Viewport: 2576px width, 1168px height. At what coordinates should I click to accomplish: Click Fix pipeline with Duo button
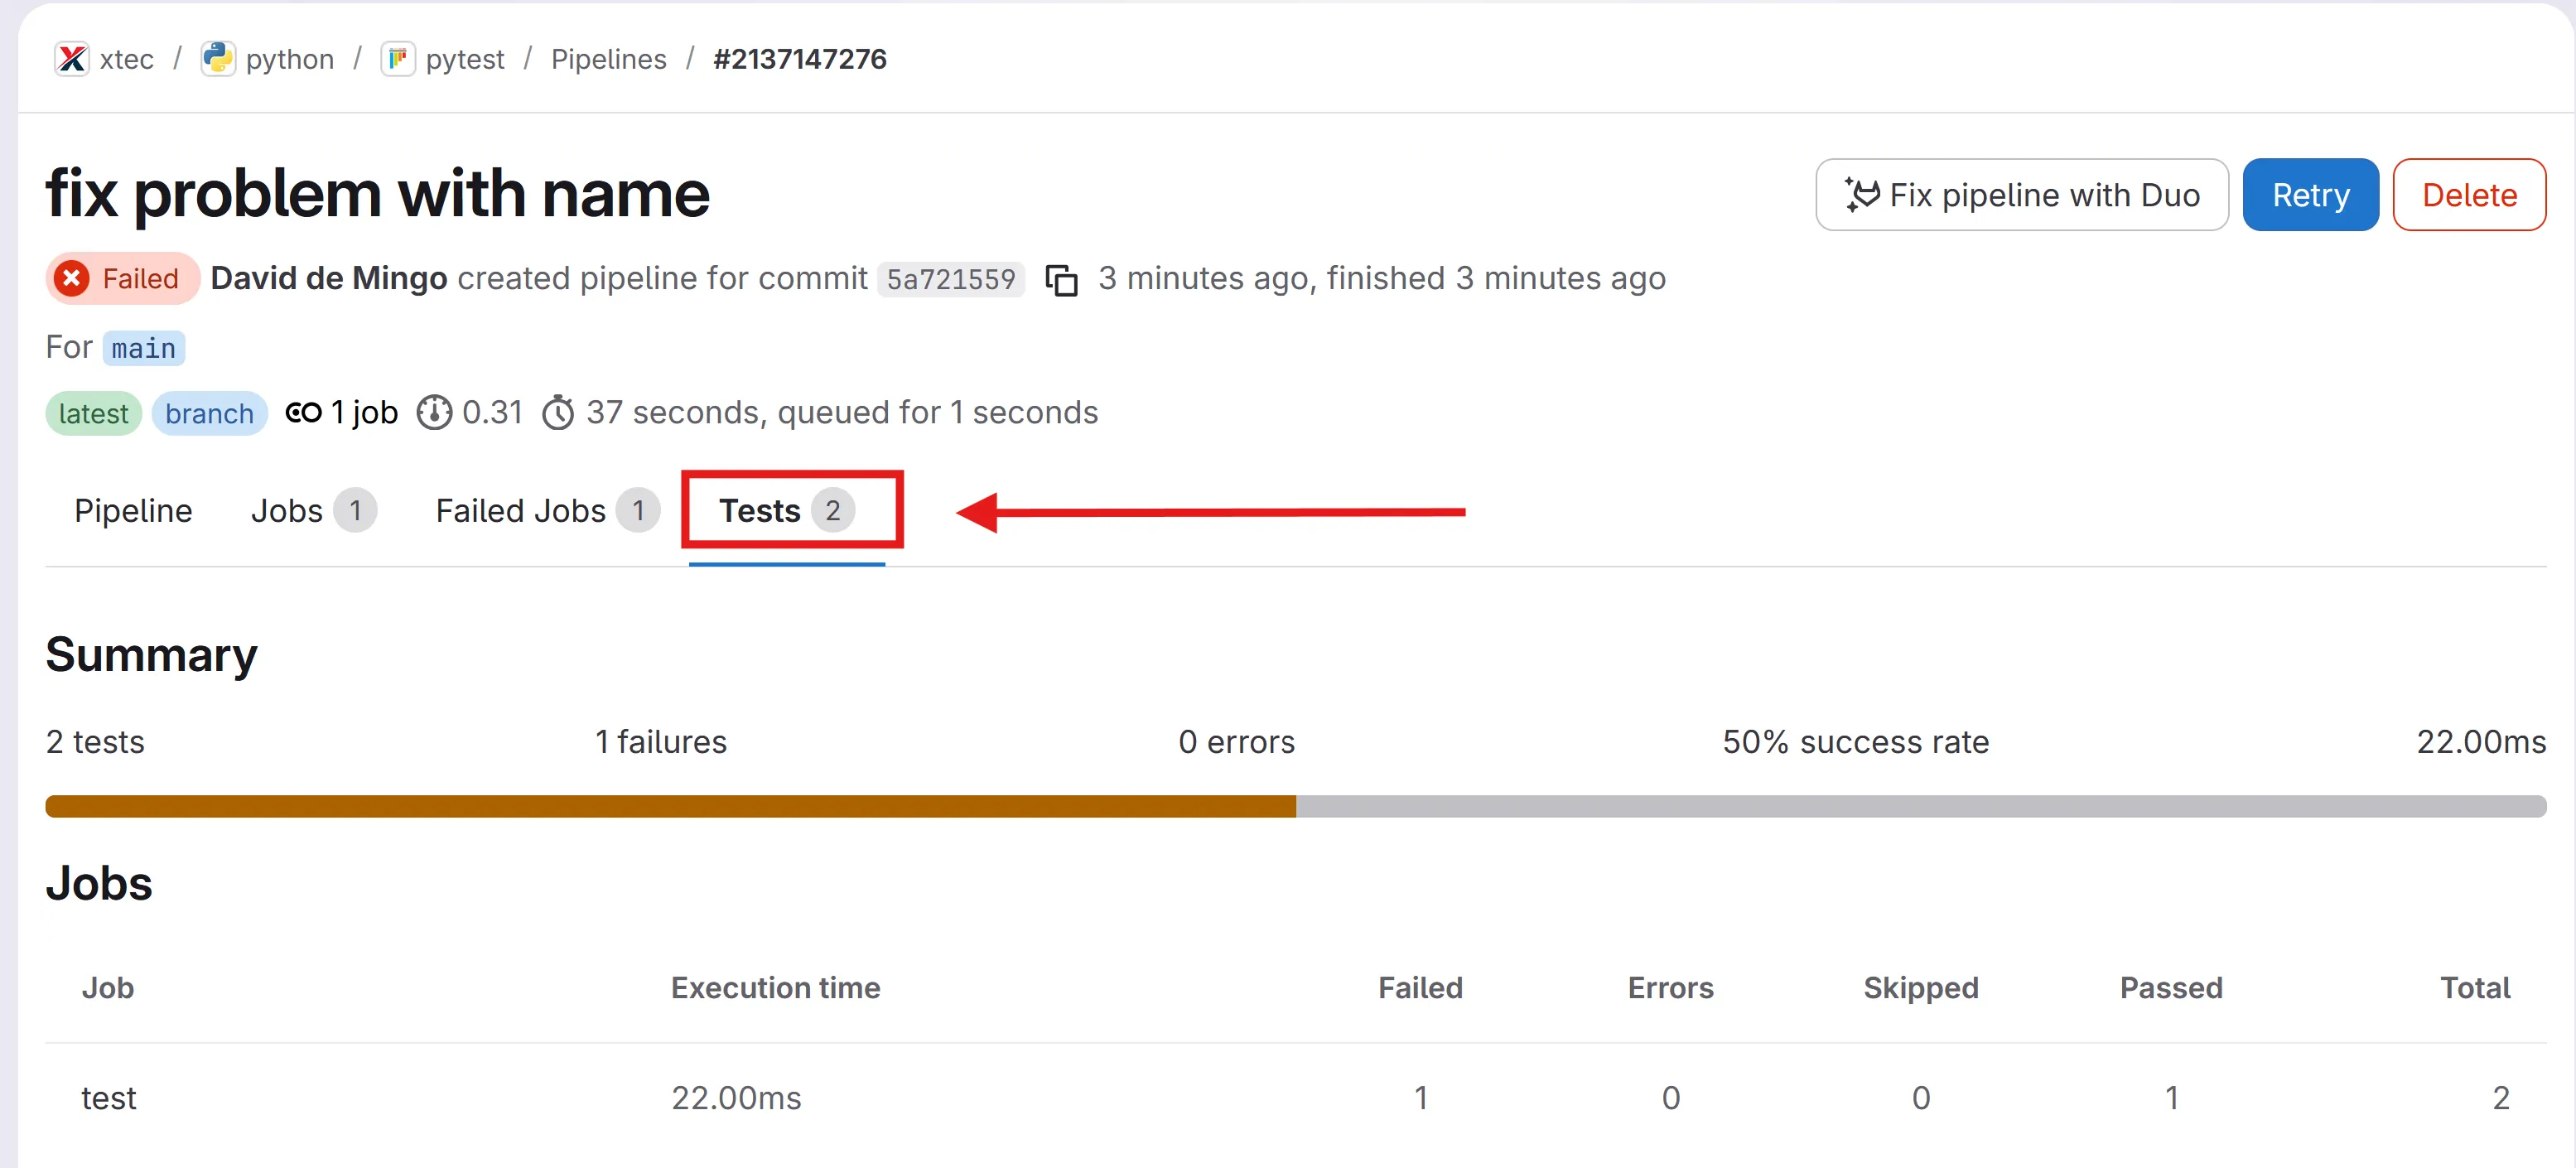(x=2021, y=195)
